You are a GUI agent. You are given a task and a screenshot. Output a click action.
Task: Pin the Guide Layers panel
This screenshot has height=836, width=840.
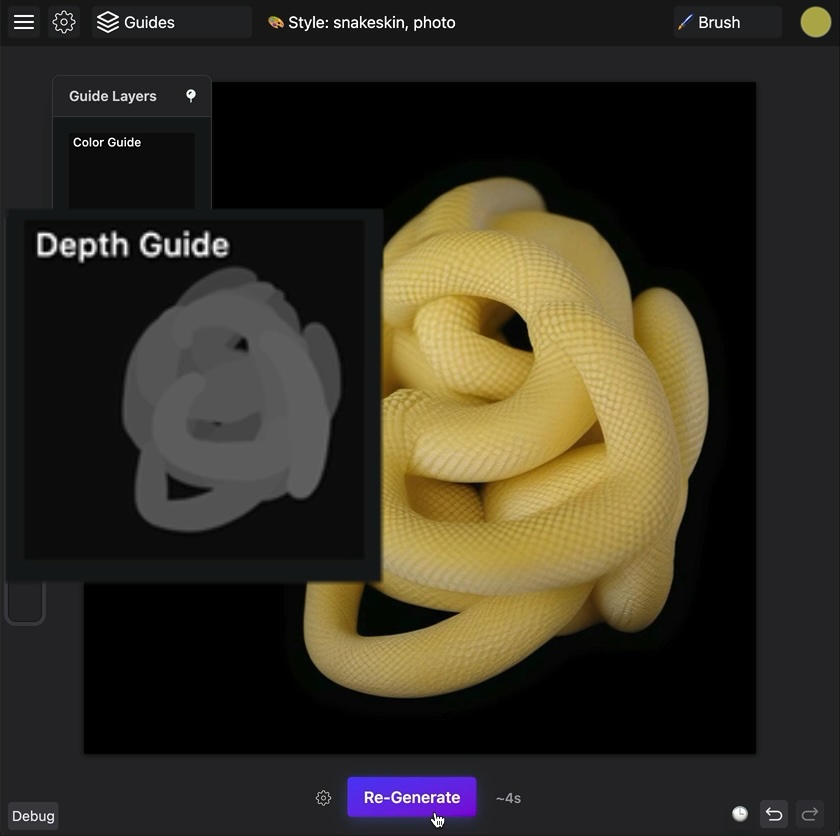pos(191,96)
